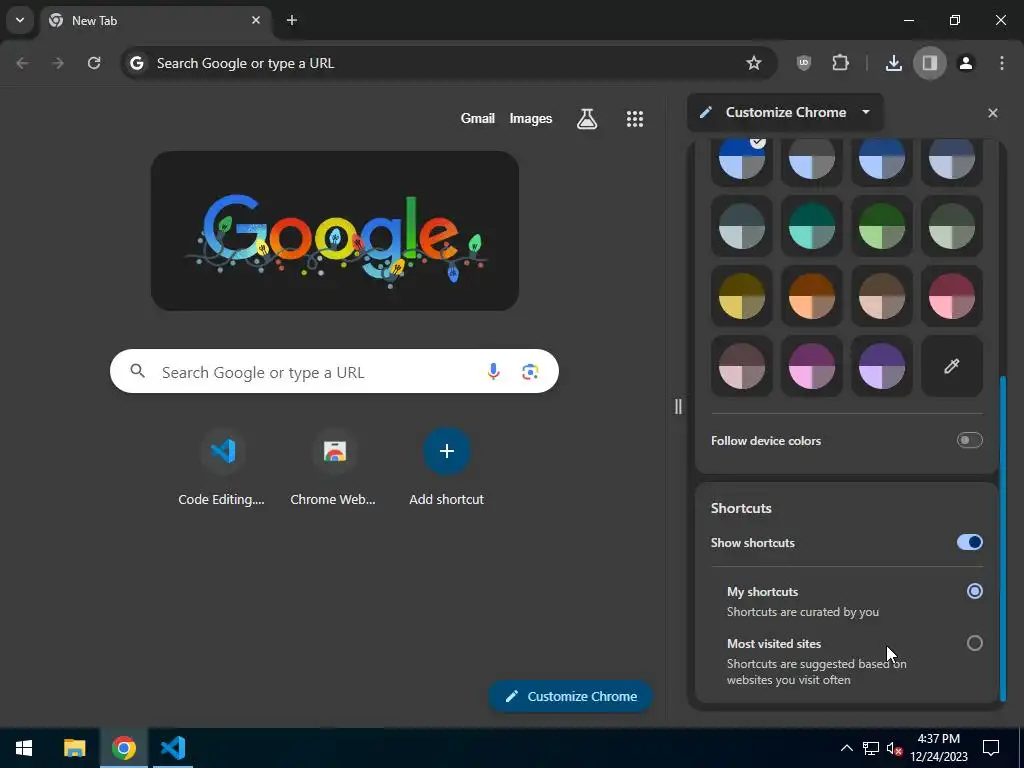Open the Chrome Web Store shortcut
This screenshot has height=768, width=1024.
[x=334, y=468]
